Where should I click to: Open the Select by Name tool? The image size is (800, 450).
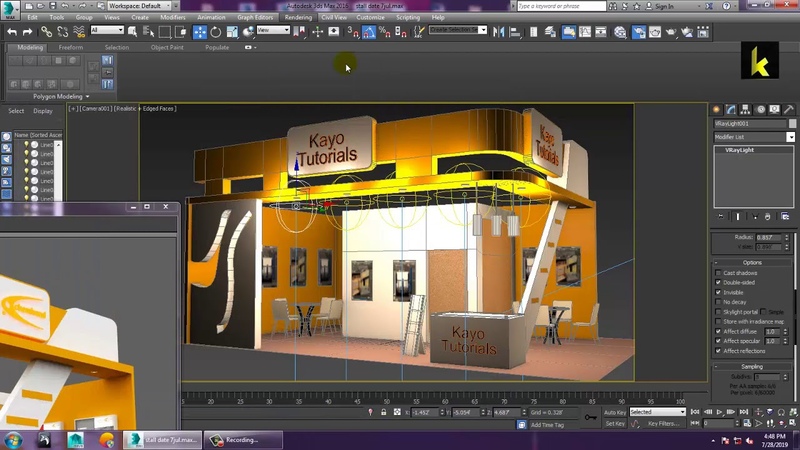[148, 32]
